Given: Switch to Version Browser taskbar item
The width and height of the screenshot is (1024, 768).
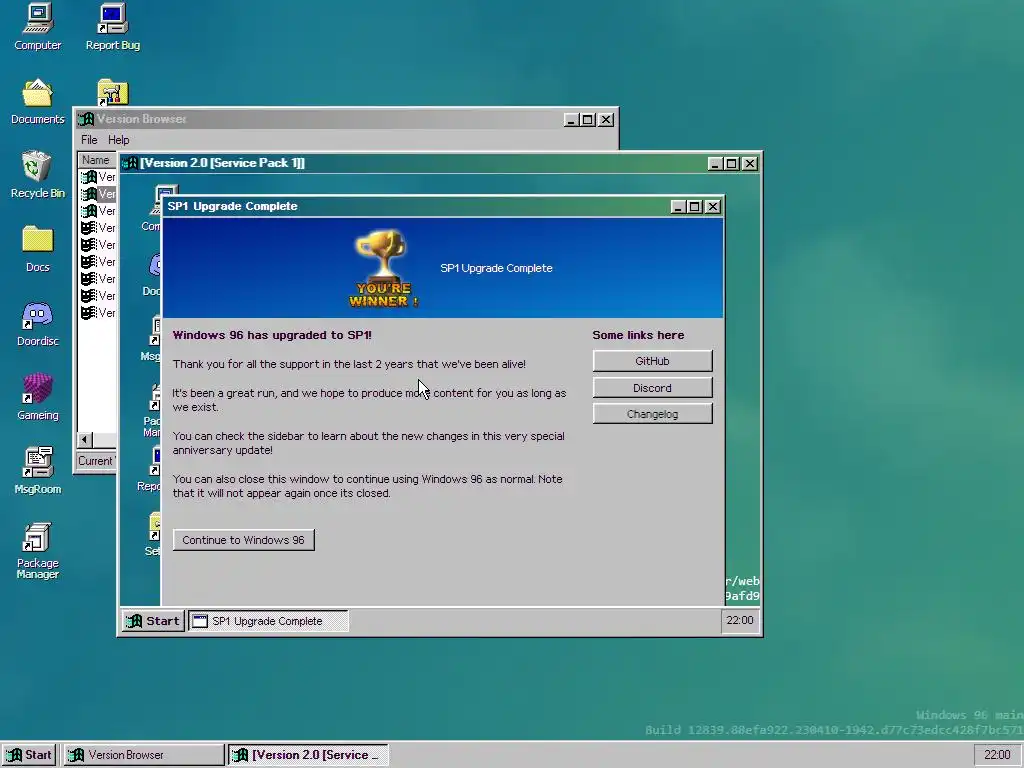Looking at the screenshot, I should pos(143,755).
